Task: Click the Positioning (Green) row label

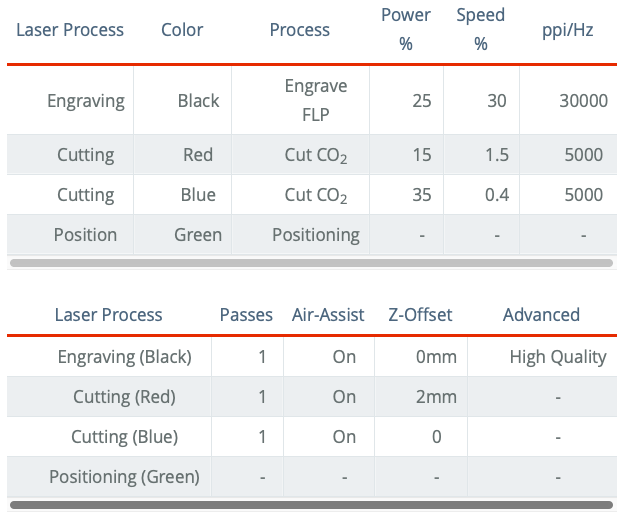Action: pyautogui.click(x=124, y=477)
